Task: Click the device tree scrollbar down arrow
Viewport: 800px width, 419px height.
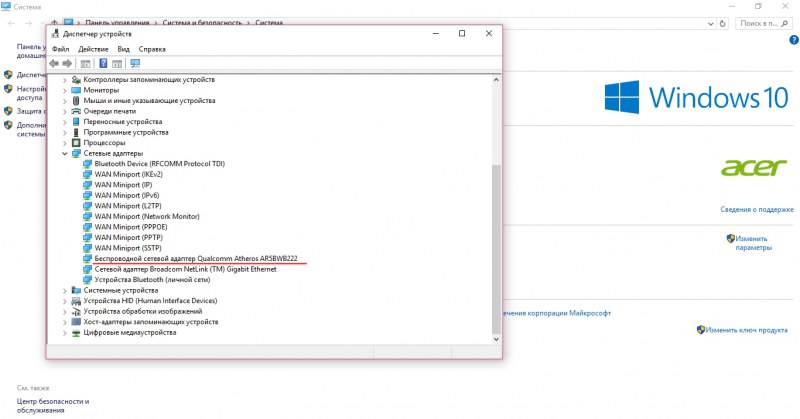Action: coord(496,339)
